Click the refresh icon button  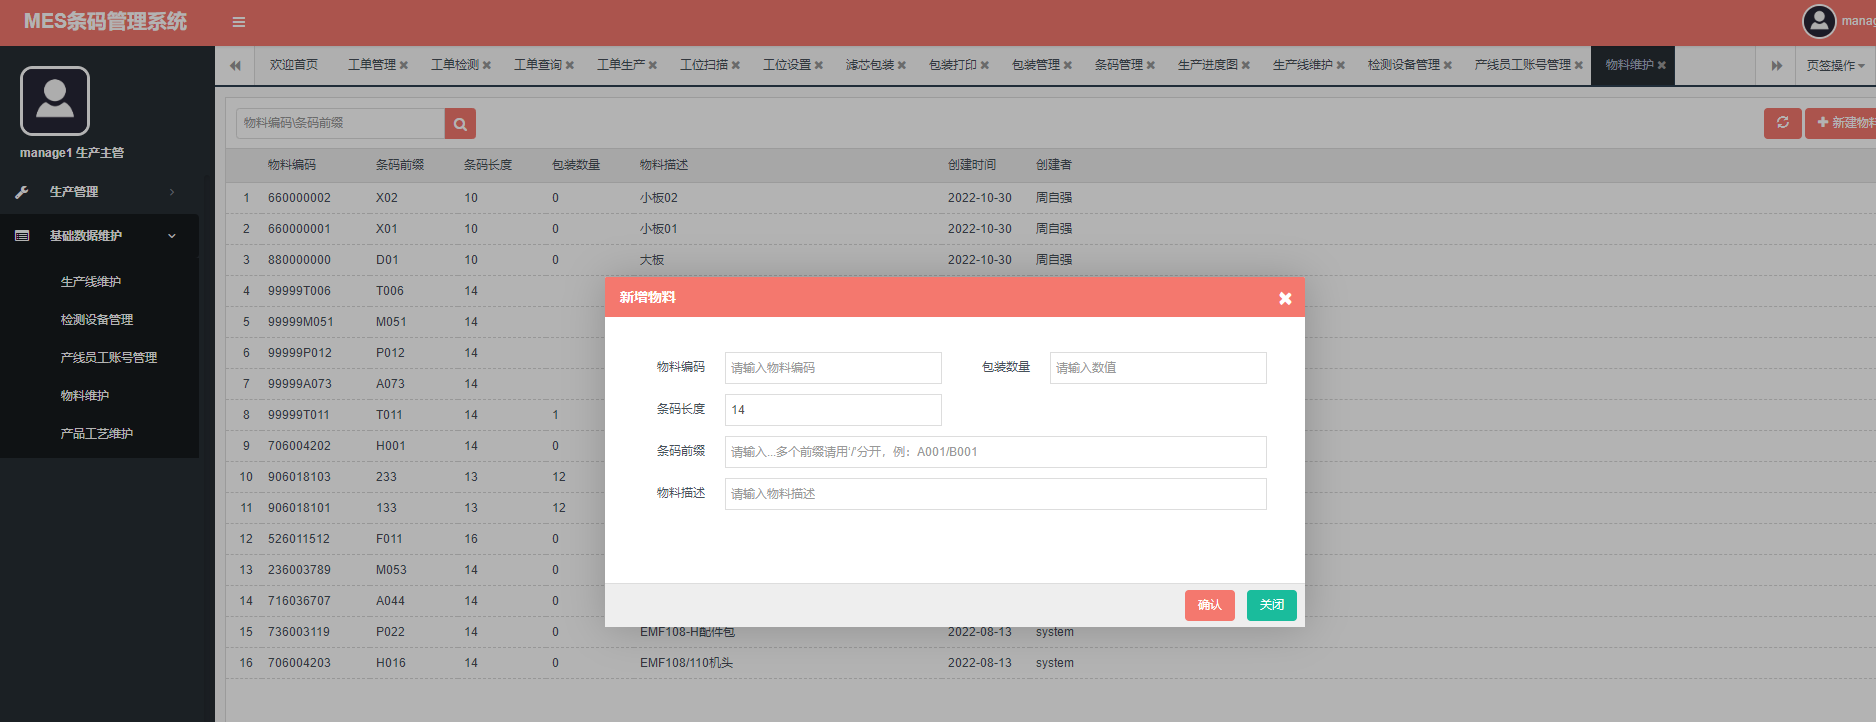pos(1782,123)
